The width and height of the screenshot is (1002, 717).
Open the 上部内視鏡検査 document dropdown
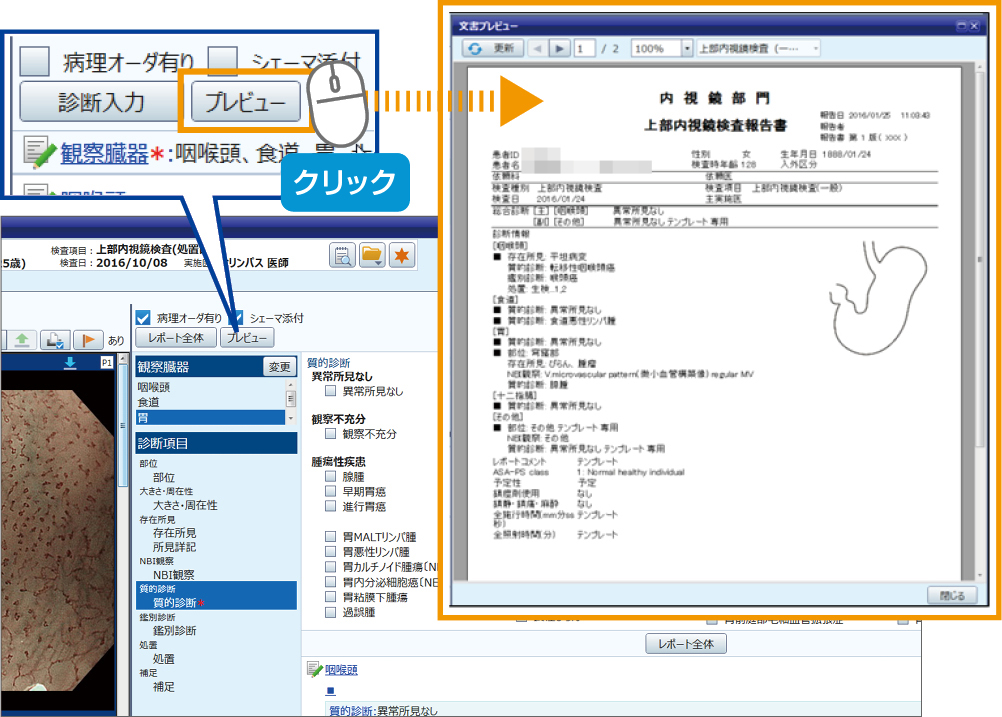[x=816, y=48]
